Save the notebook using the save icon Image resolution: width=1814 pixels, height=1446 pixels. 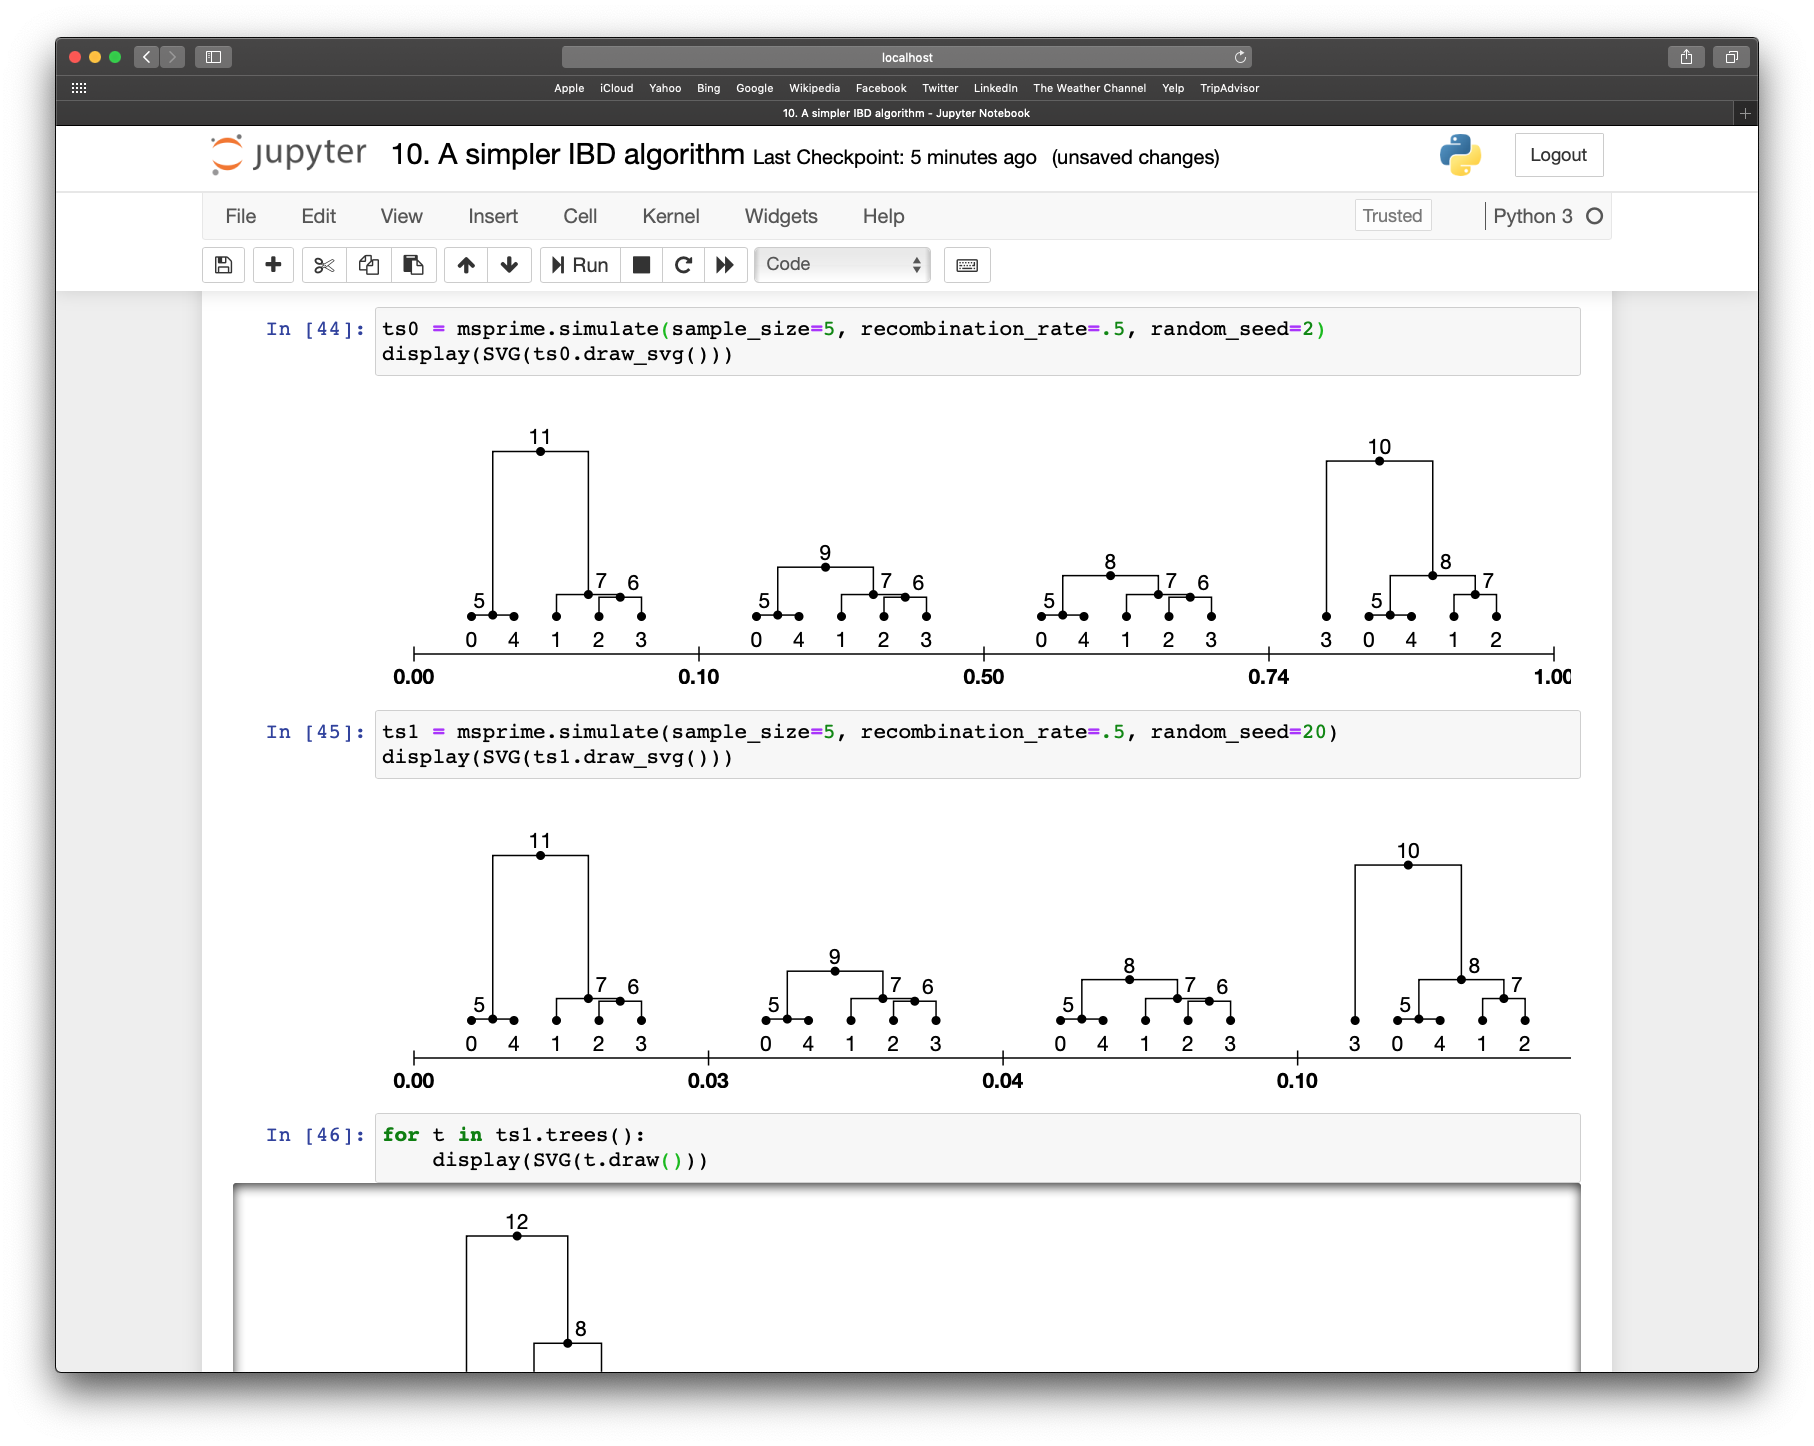[224, 265]
